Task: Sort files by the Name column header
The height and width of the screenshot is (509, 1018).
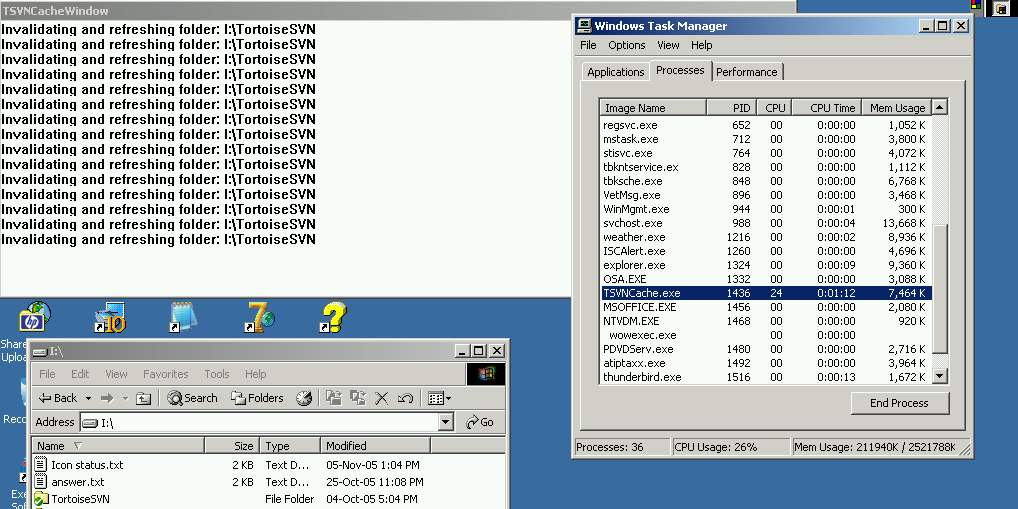Action: point(119,446)
